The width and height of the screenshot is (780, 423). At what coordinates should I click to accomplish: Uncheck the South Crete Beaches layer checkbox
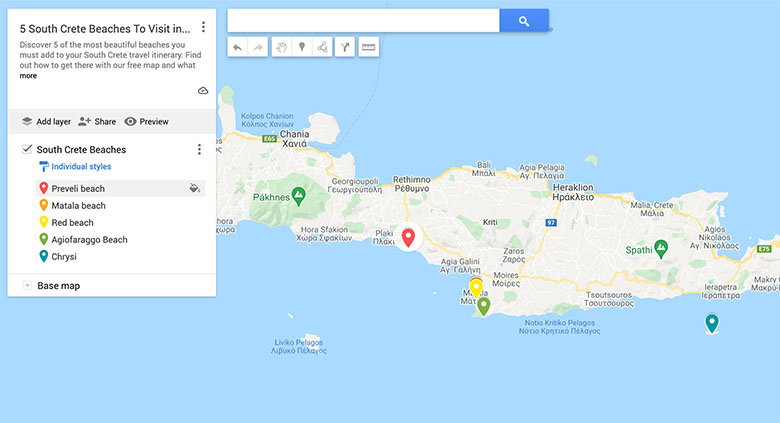[x=27, y=149]
